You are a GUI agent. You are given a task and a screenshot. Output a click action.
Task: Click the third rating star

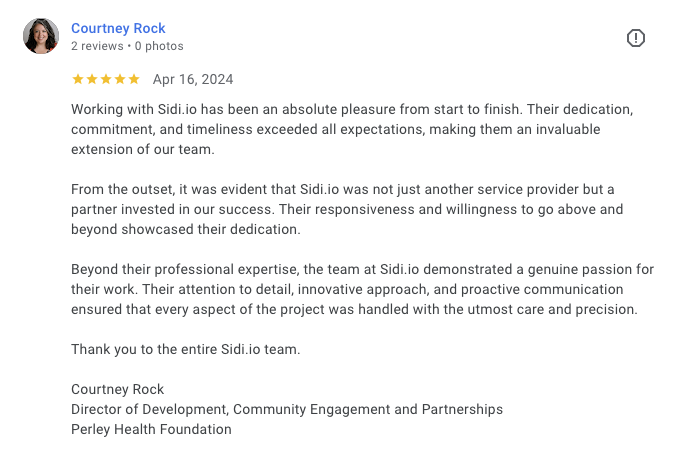click(x=105, y=79)
